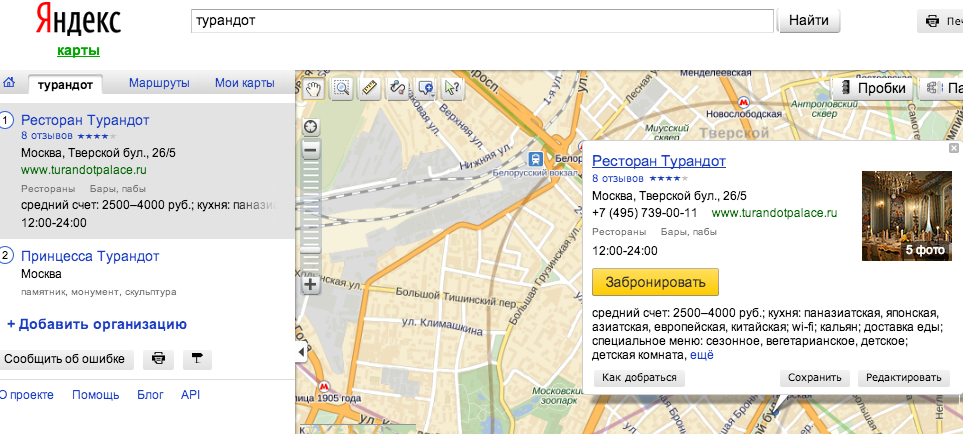
Task: Open www.turandotpalace.ru in results list
Action: coord(84,170)
